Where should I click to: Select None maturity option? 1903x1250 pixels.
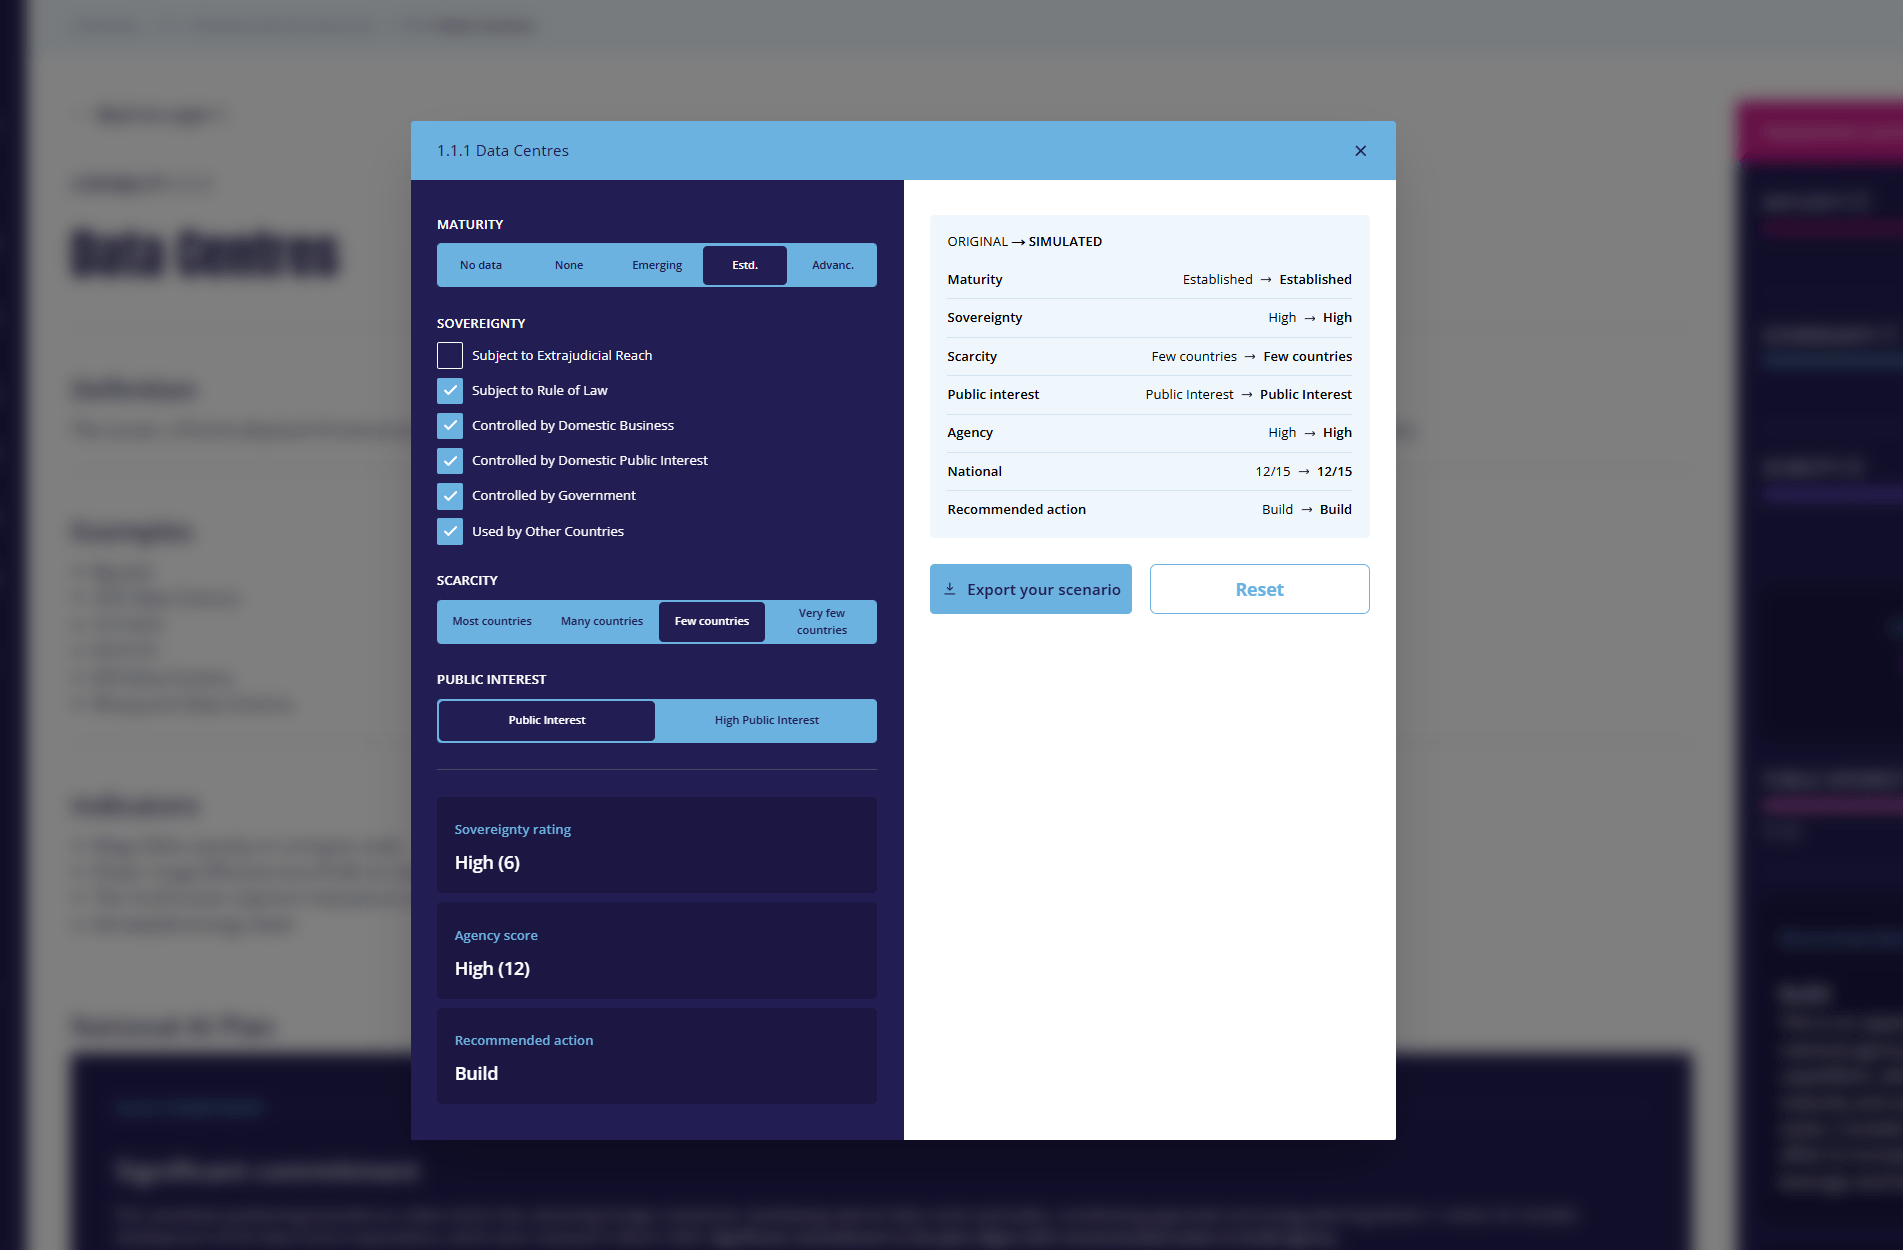[569, 265]
